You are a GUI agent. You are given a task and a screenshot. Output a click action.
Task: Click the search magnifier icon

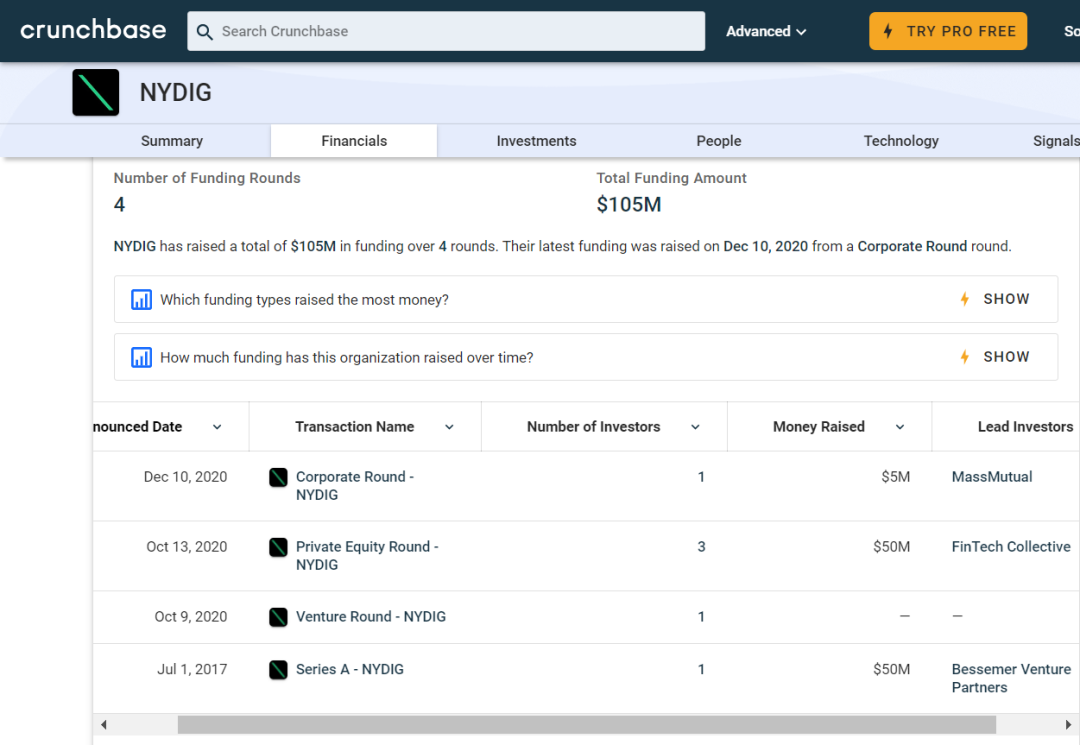click(205, 32)
